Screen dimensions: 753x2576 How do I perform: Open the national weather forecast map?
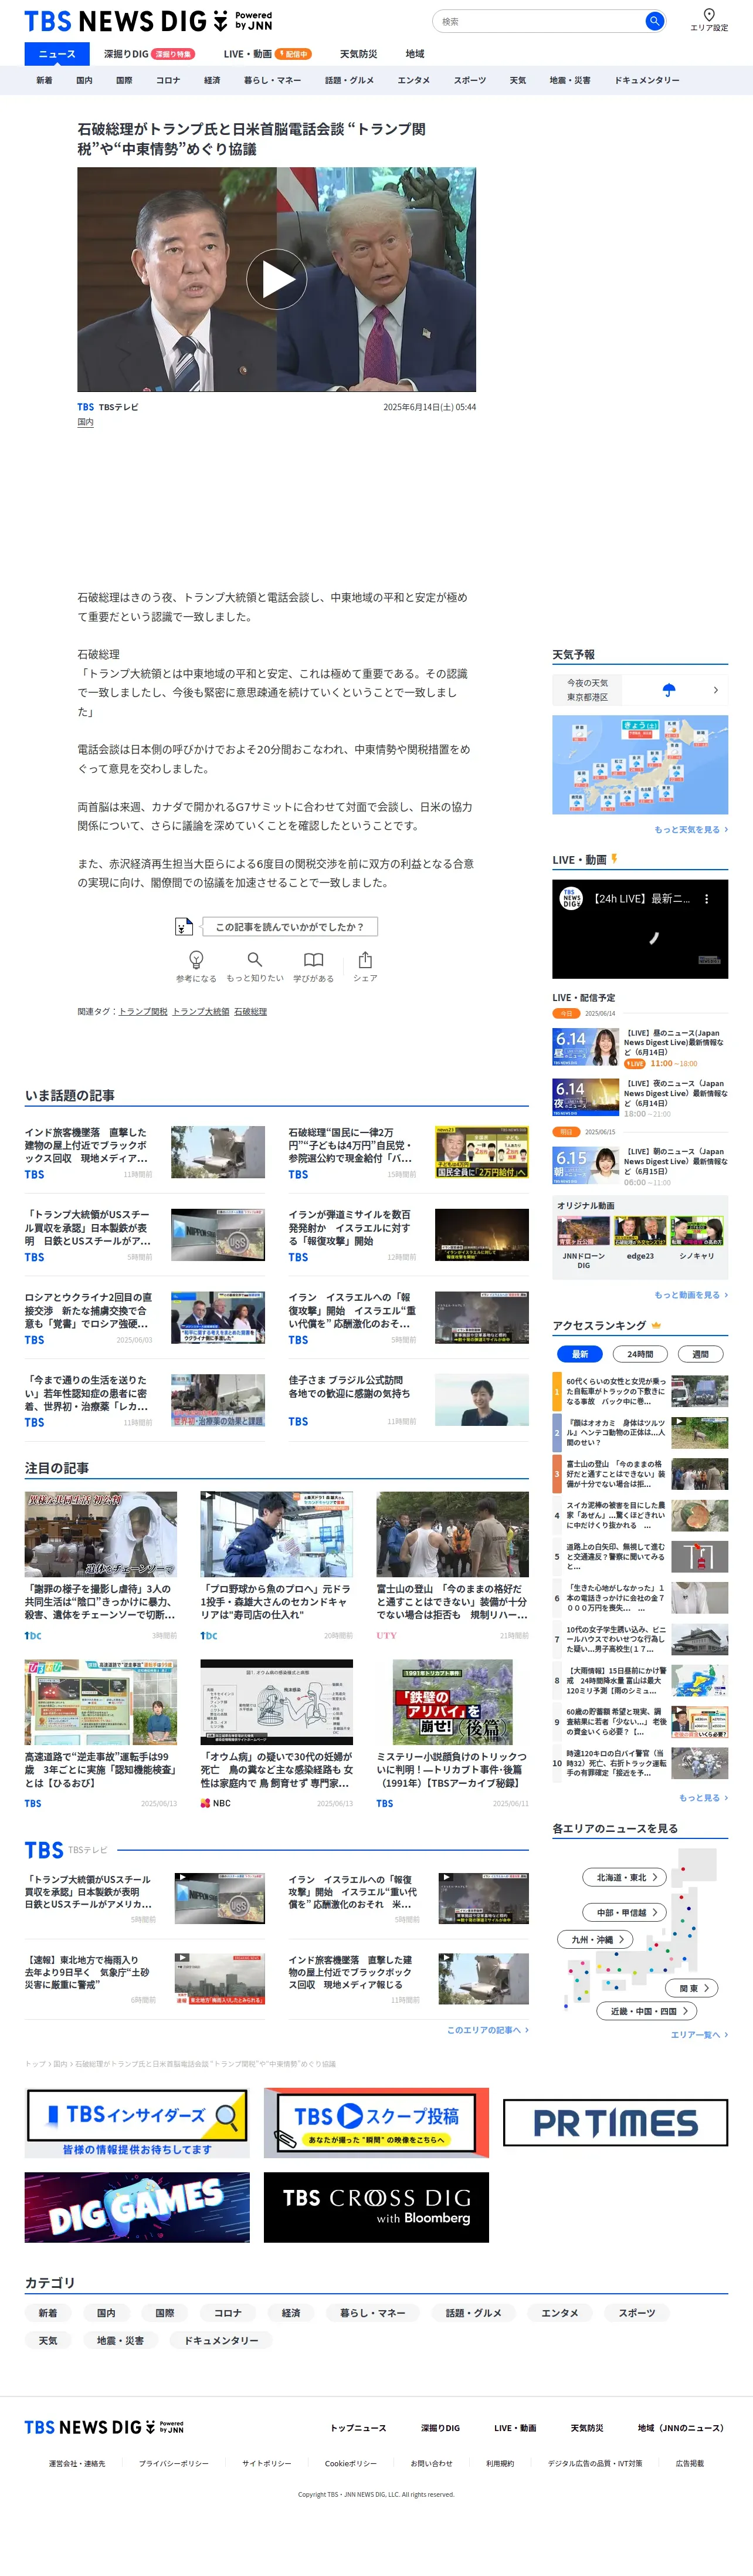(640, 765)
